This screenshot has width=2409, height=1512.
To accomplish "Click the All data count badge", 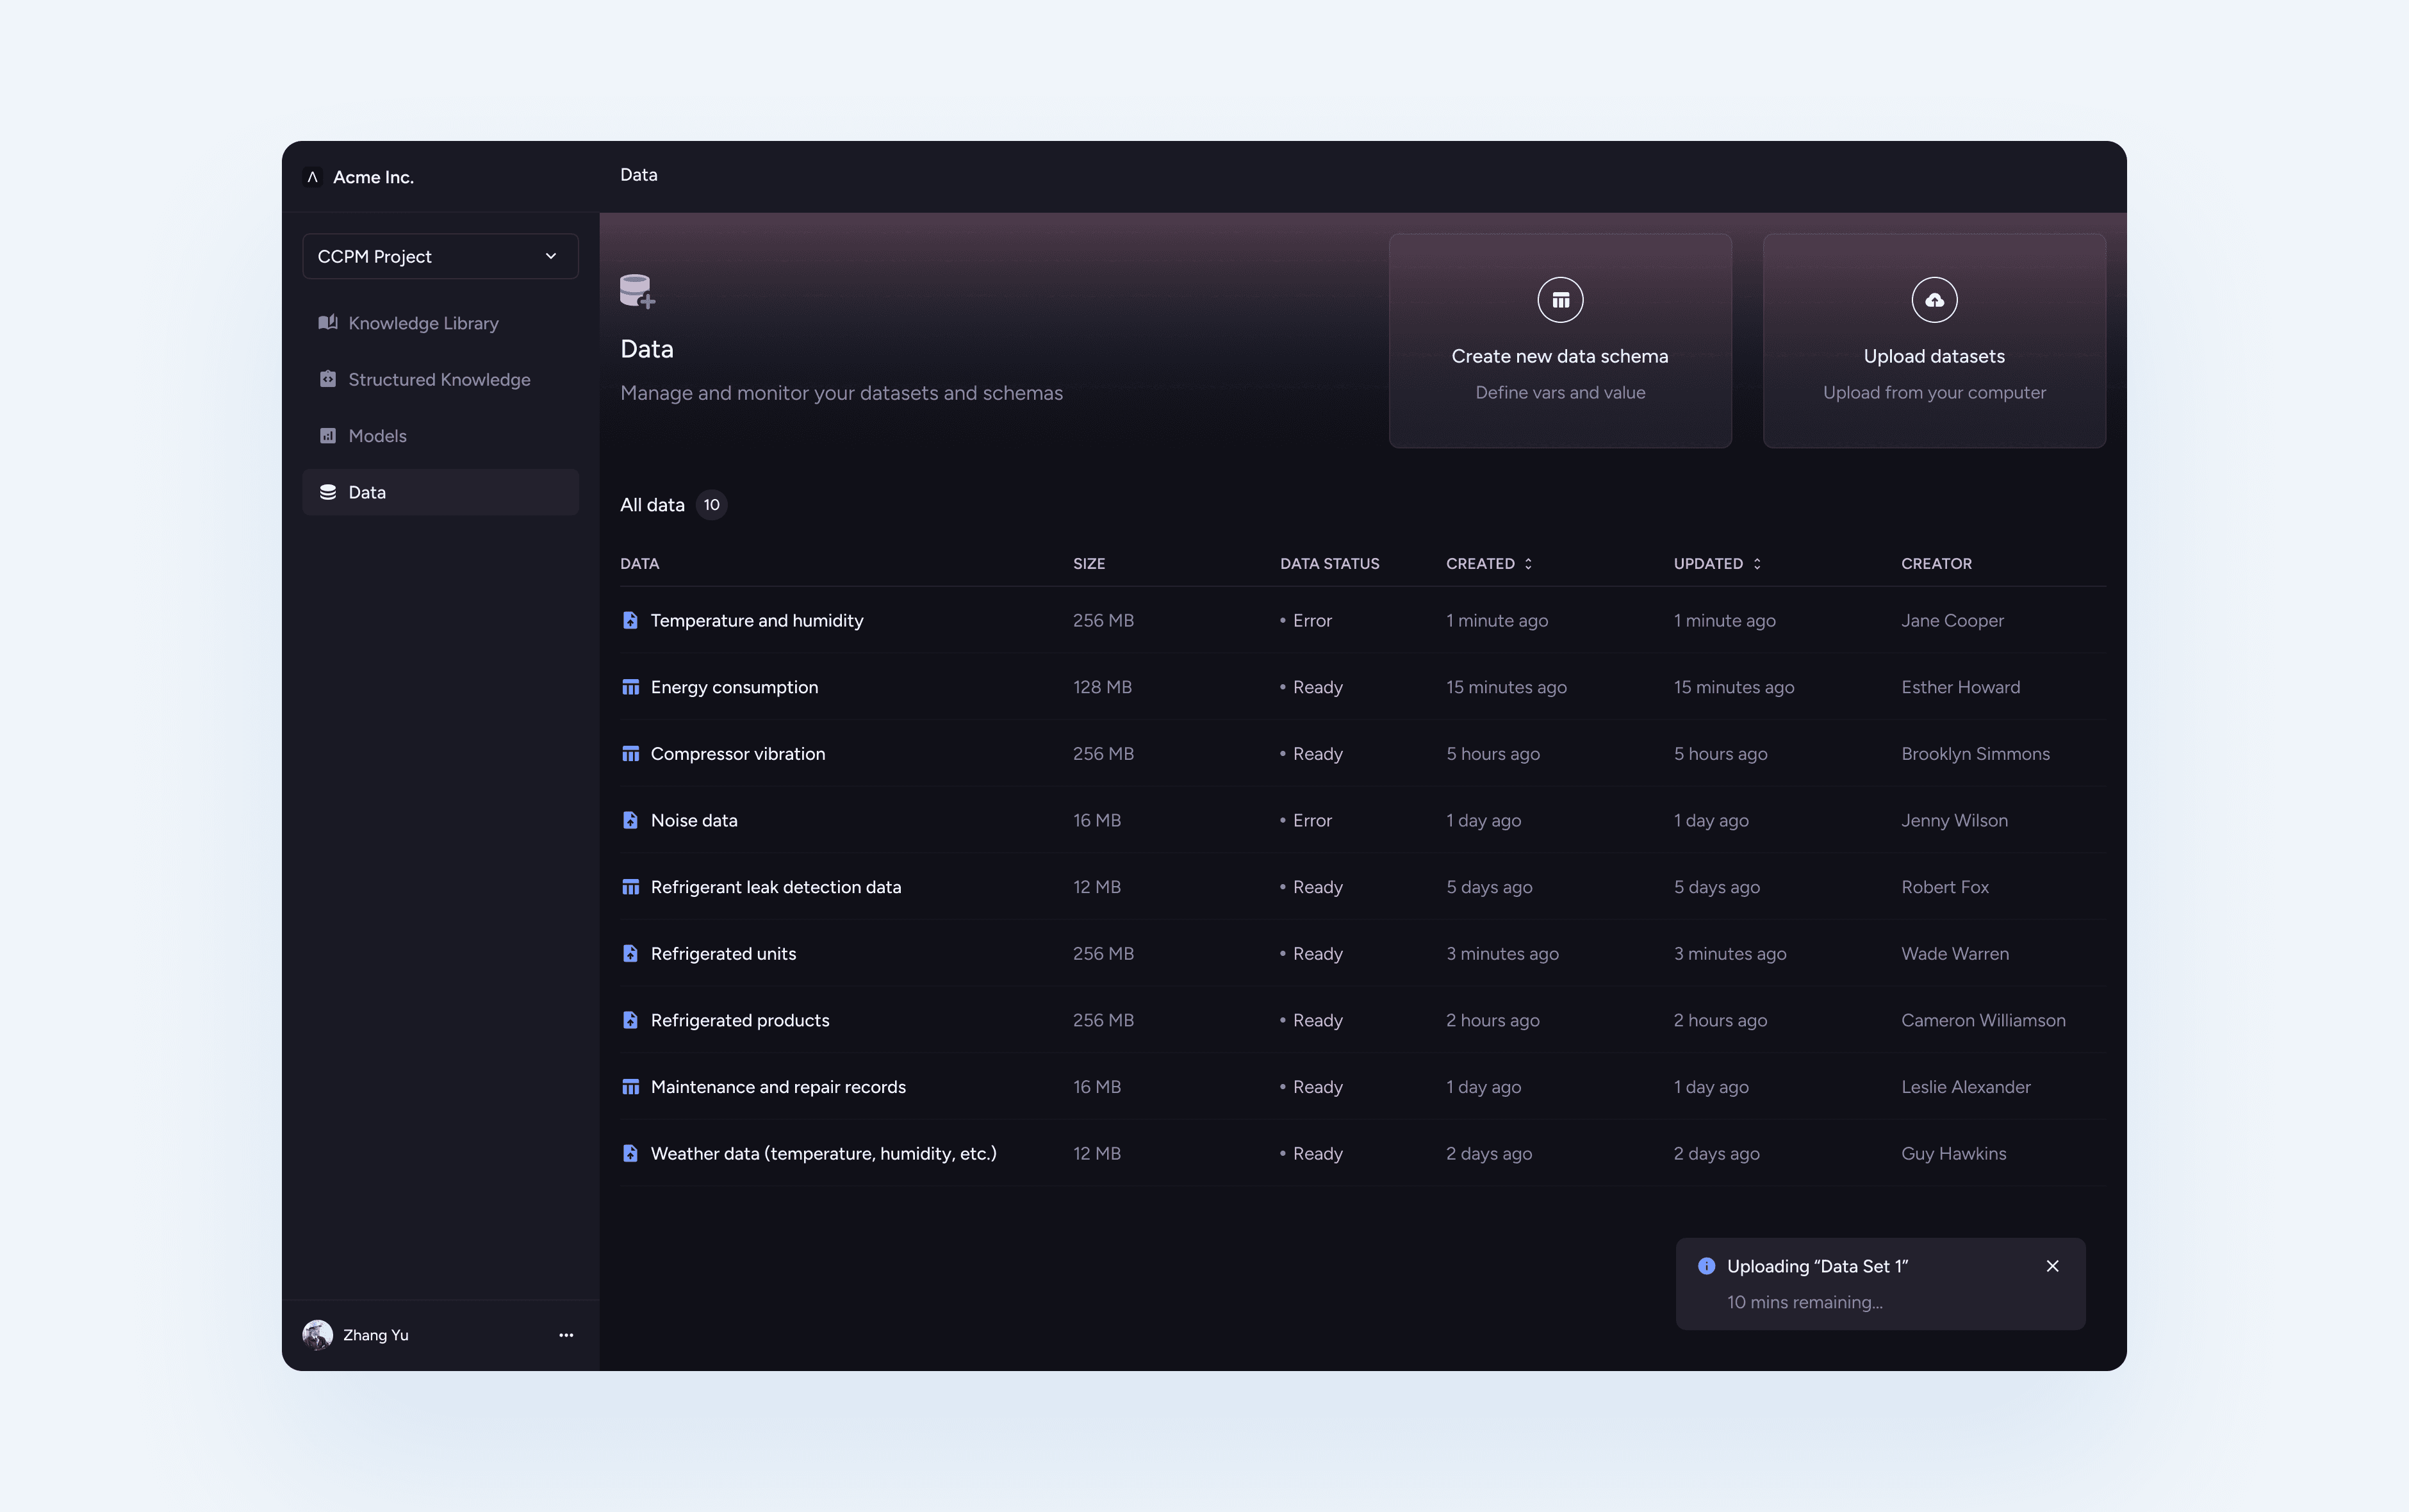I will click(711, 505).
